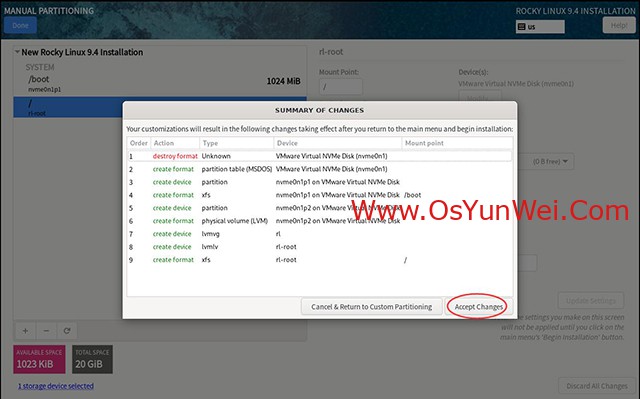The width and height of the screenshot is (640, 399).
Task: Remove mount point with minus icon
Action: 47,331
